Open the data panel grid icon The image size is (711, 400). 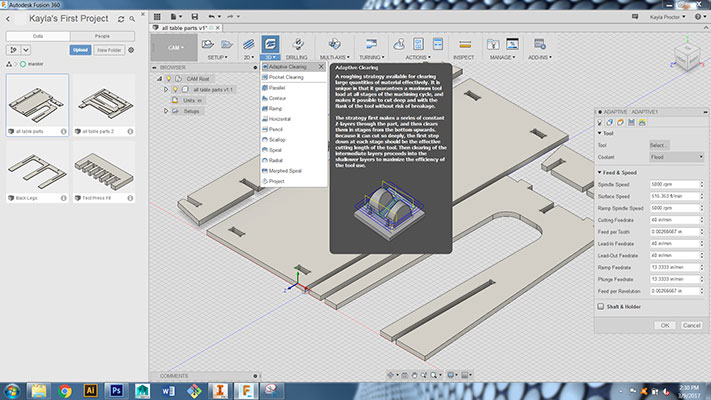click(x=157, y=17)
